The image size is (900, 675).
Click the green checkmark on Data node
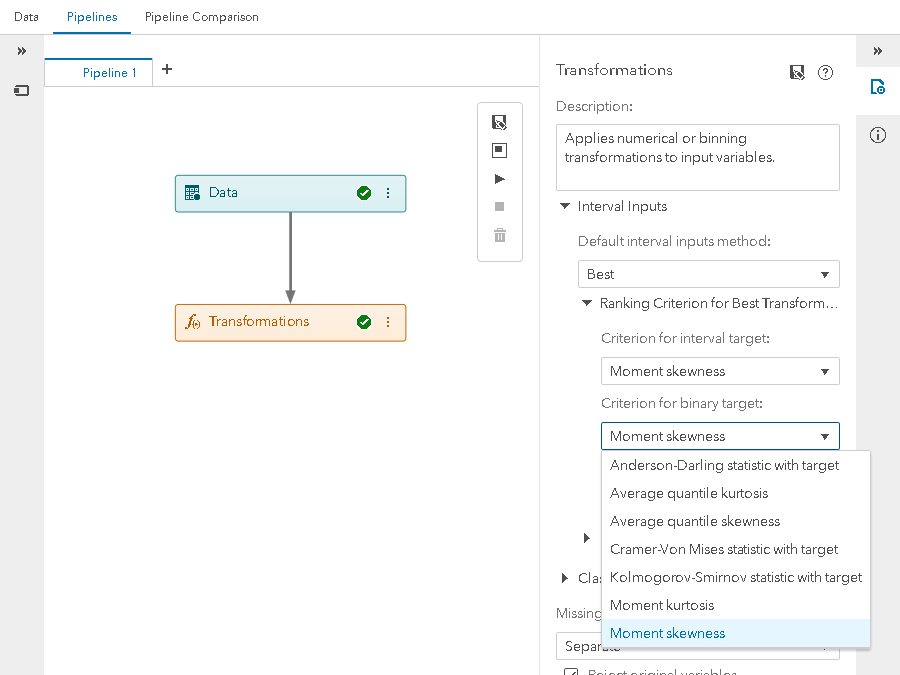click(x=364, y=193)
